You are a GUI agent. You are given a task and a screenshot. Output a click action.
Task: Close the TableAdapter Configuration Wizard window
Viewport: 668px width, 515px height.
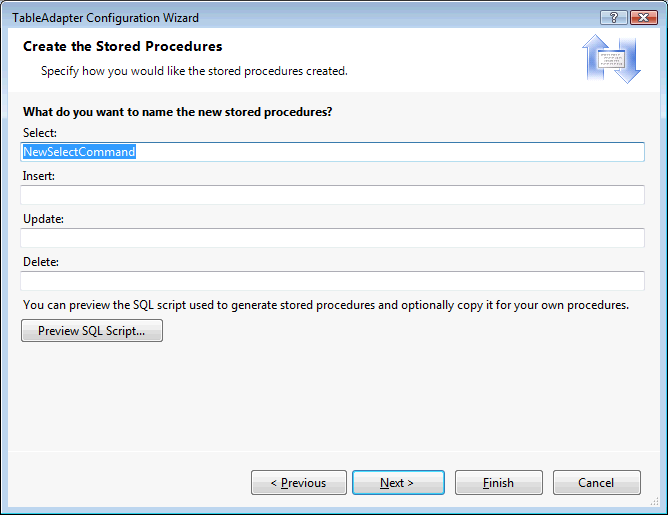click(640, 18)
